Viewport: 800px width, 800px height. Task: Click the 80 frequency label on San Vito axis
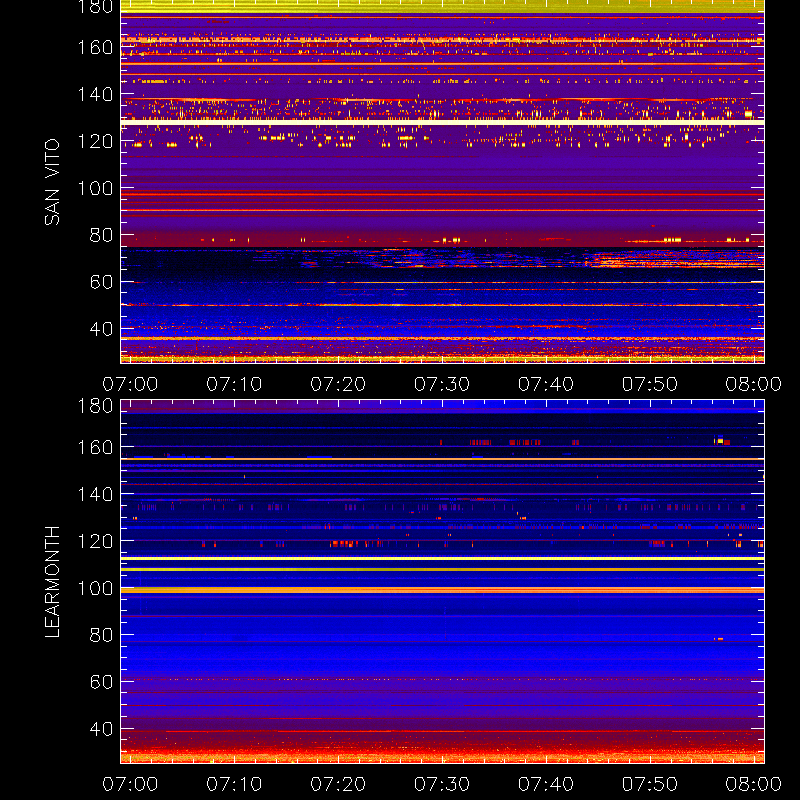coord(101,235)
